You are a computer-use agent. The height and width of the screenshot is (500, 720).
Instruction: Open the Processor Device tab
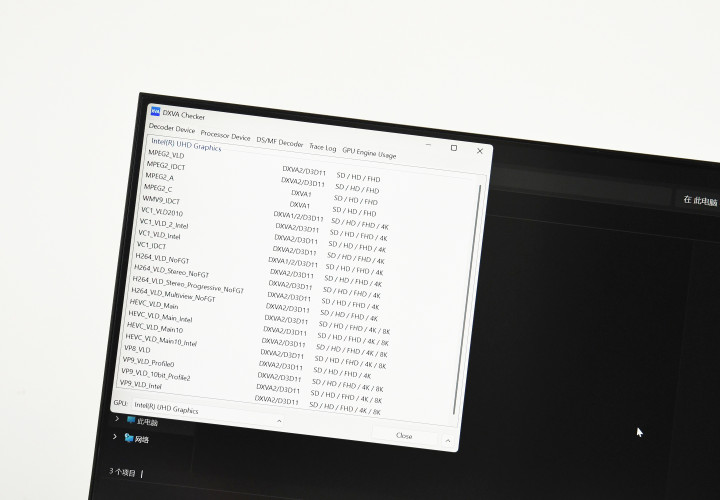pyautogui.click(x=225, y=136)
